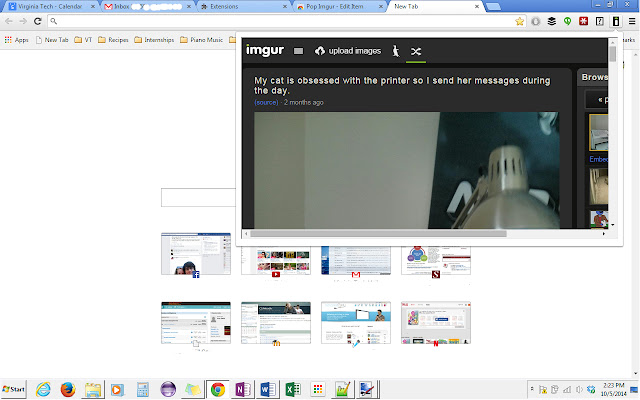Click the popup horizontal scrollbar thumb
This screenshot has height=400, width=640.
(x=378, y=234)
